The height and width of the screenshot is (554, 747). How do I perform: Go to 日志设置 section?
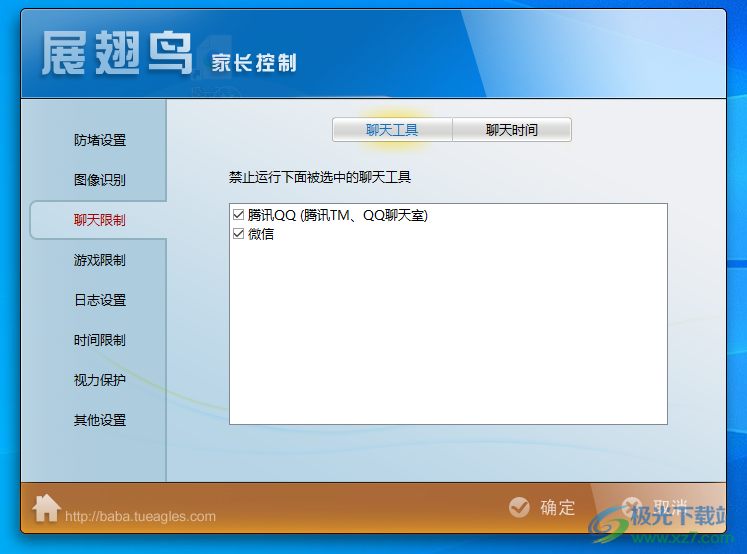pyautogui.click(x=100, y=300)
